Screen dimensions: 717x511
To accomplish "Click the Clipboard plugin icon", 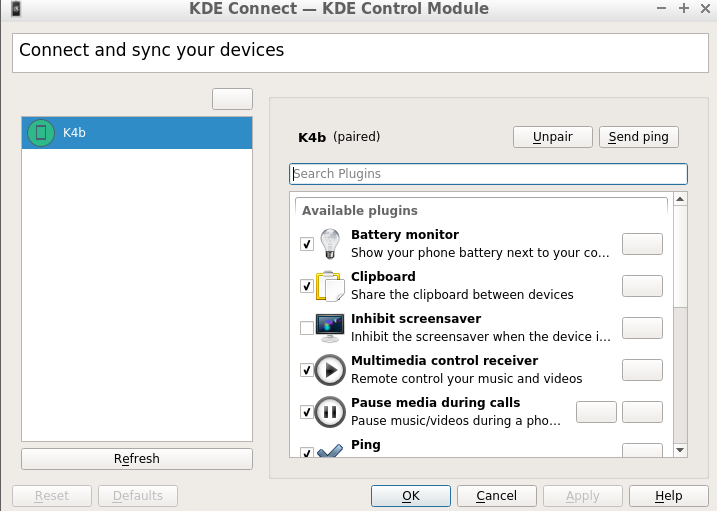I will [330, 286].
